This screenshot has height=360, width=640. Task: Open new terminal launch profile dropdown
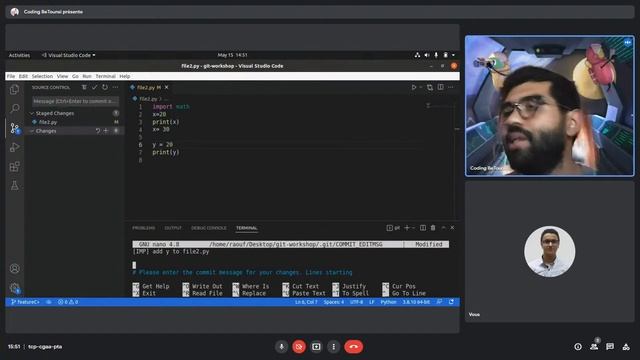(x=413, y=228)
